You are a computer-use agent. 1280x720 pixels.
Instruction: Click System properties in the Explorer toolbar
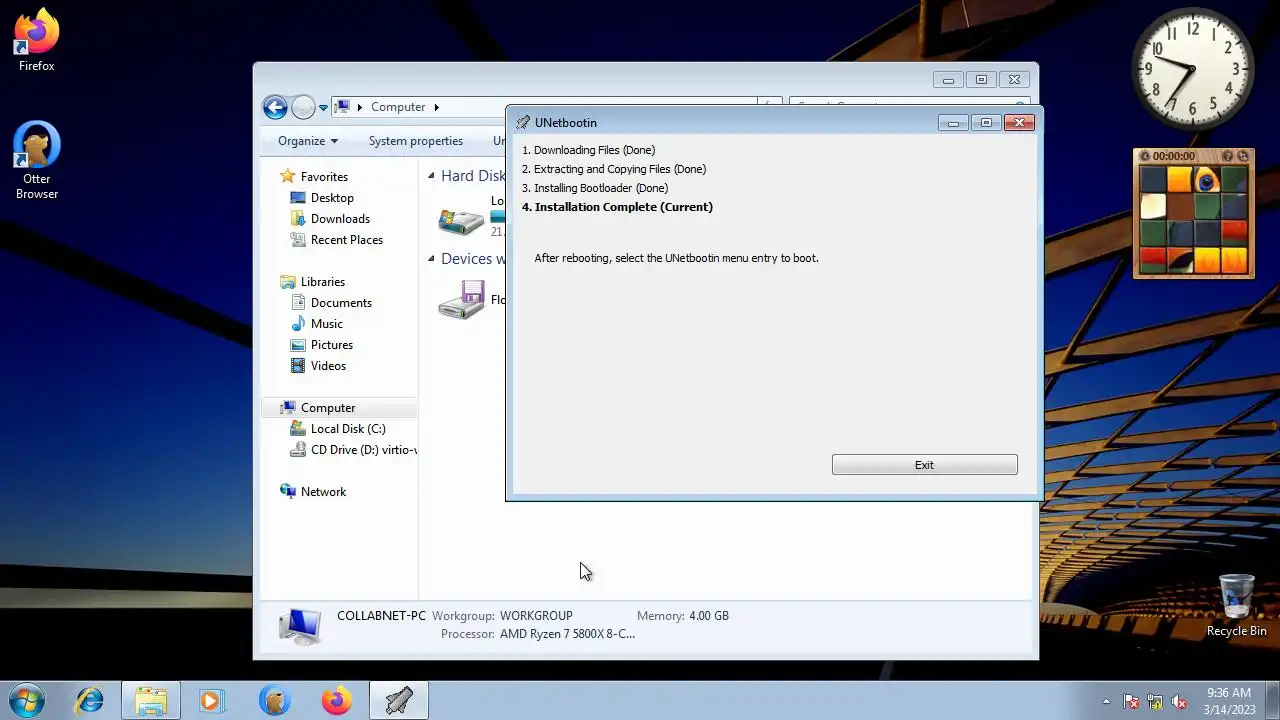point(416,141)
